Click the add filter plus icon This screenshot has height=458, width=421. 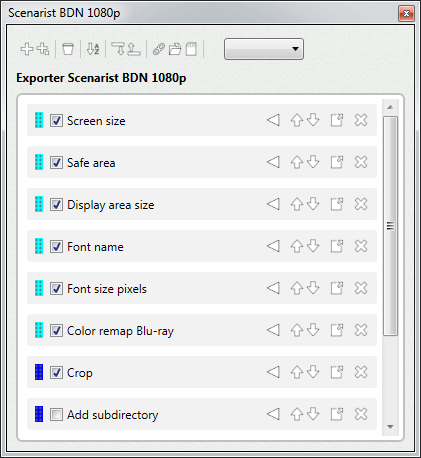point(27,49)
